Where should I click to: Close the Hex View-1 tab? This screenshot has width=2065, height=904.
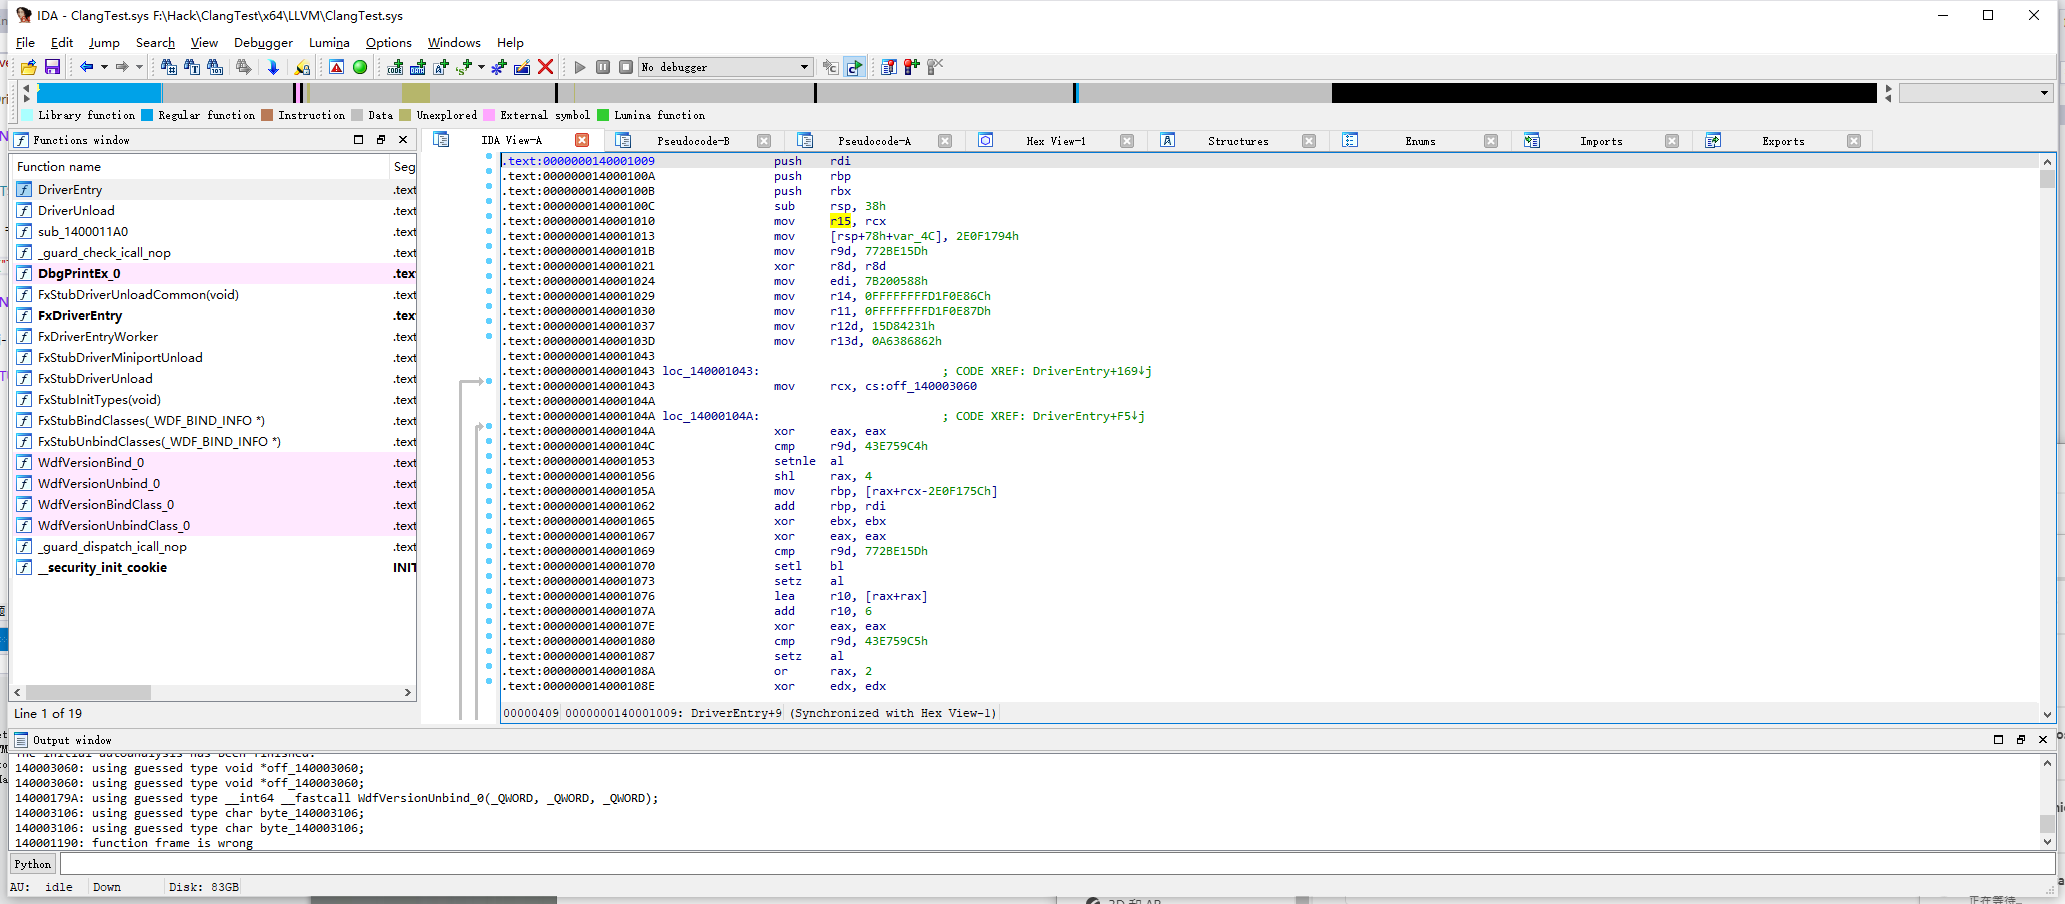[x=1127, y=141]
